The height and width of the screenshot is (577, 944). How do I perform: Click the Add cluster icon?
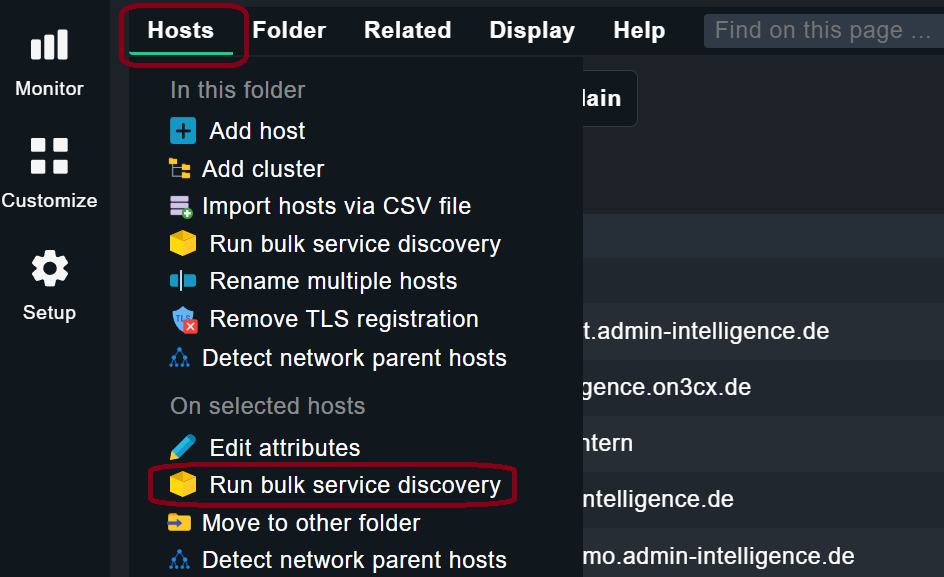(180, 169)
